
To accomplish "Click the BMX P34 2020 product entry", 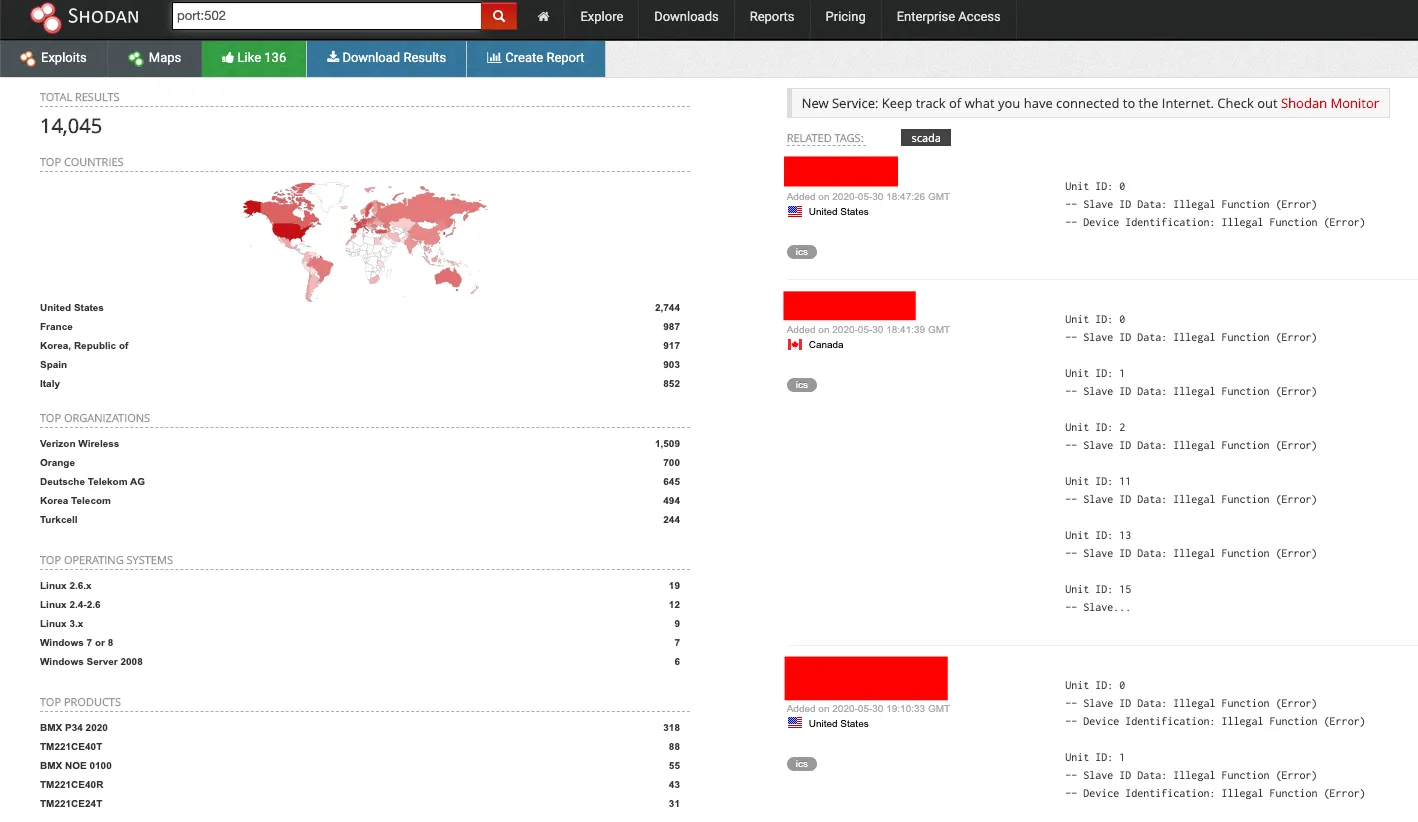I will (72, 727).
